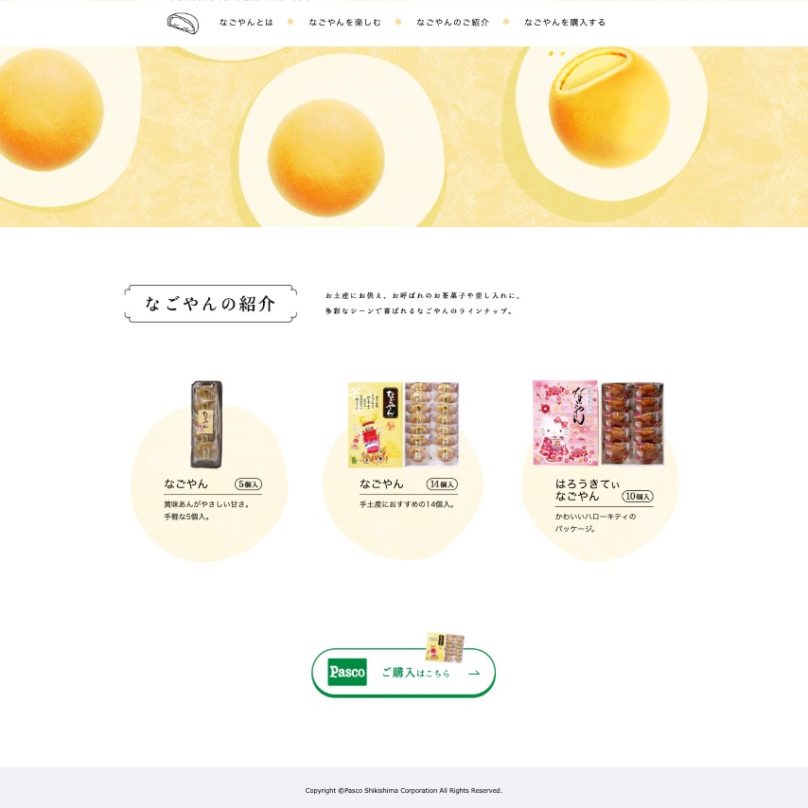The width and height of the screenshot is (808, 808).
Task: Select the Hello Kitty Nagoyan box image
Action: (x=598, y=423)
